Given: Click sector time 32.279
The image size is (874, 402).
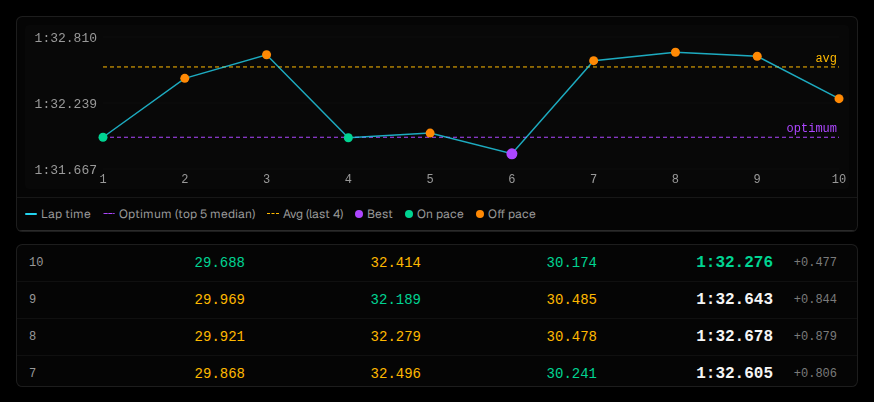Looking at the screenshot, I should (x=396, y=337).
